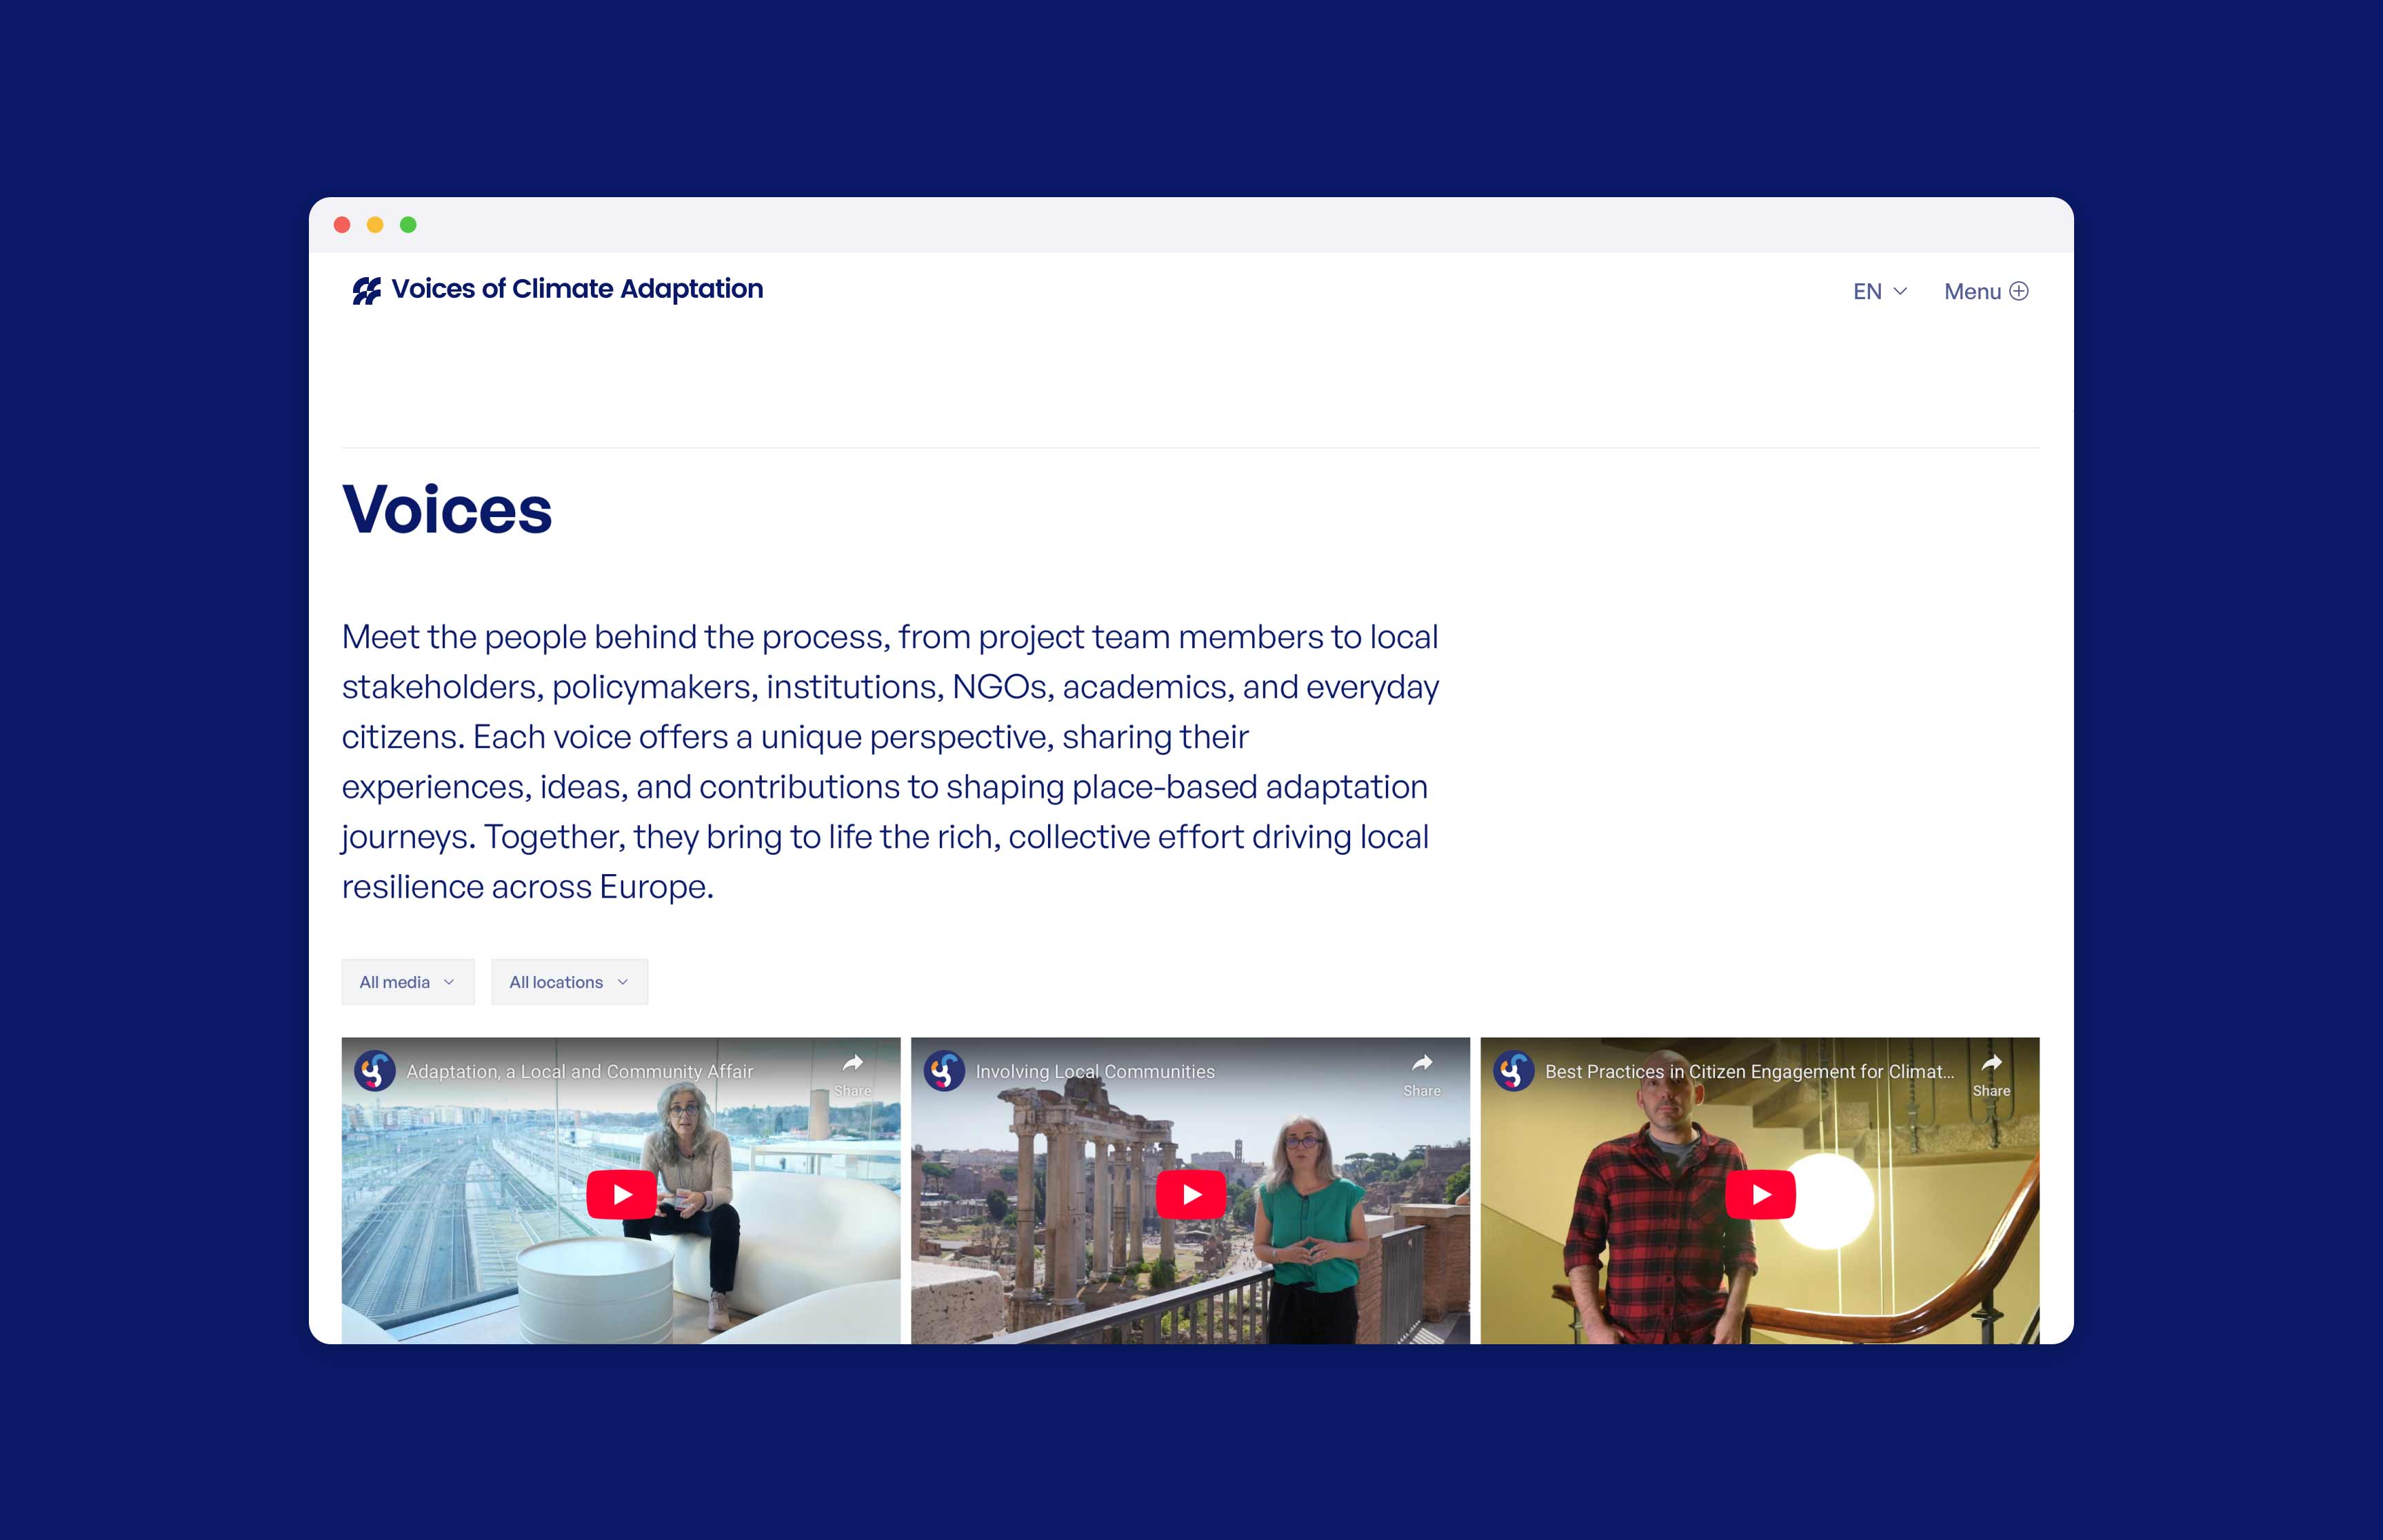Click the plus icon next to Menu
The width and height of the screenshot is (2383, 1540).
click(2020, 291)
